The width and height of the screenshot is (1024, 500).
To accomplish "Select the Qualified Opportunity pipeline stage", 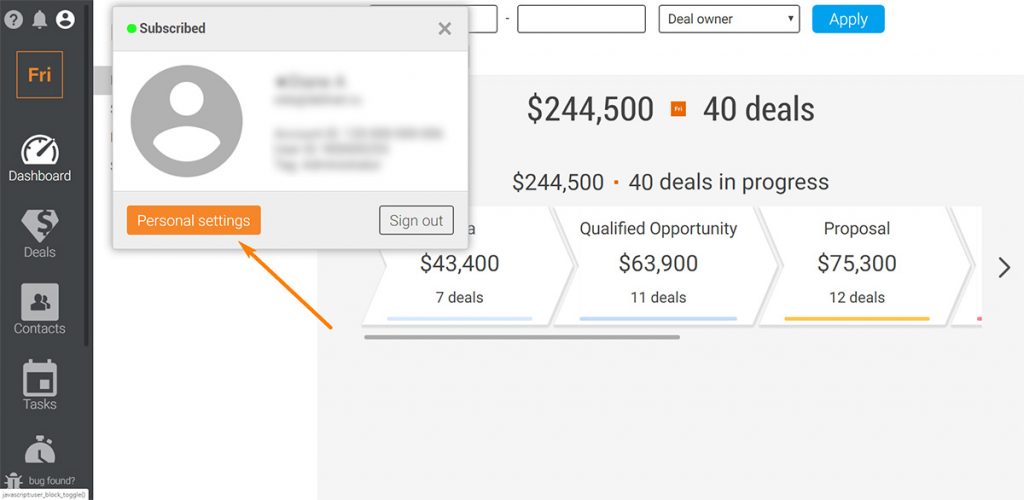I will (x=658, y=266).
